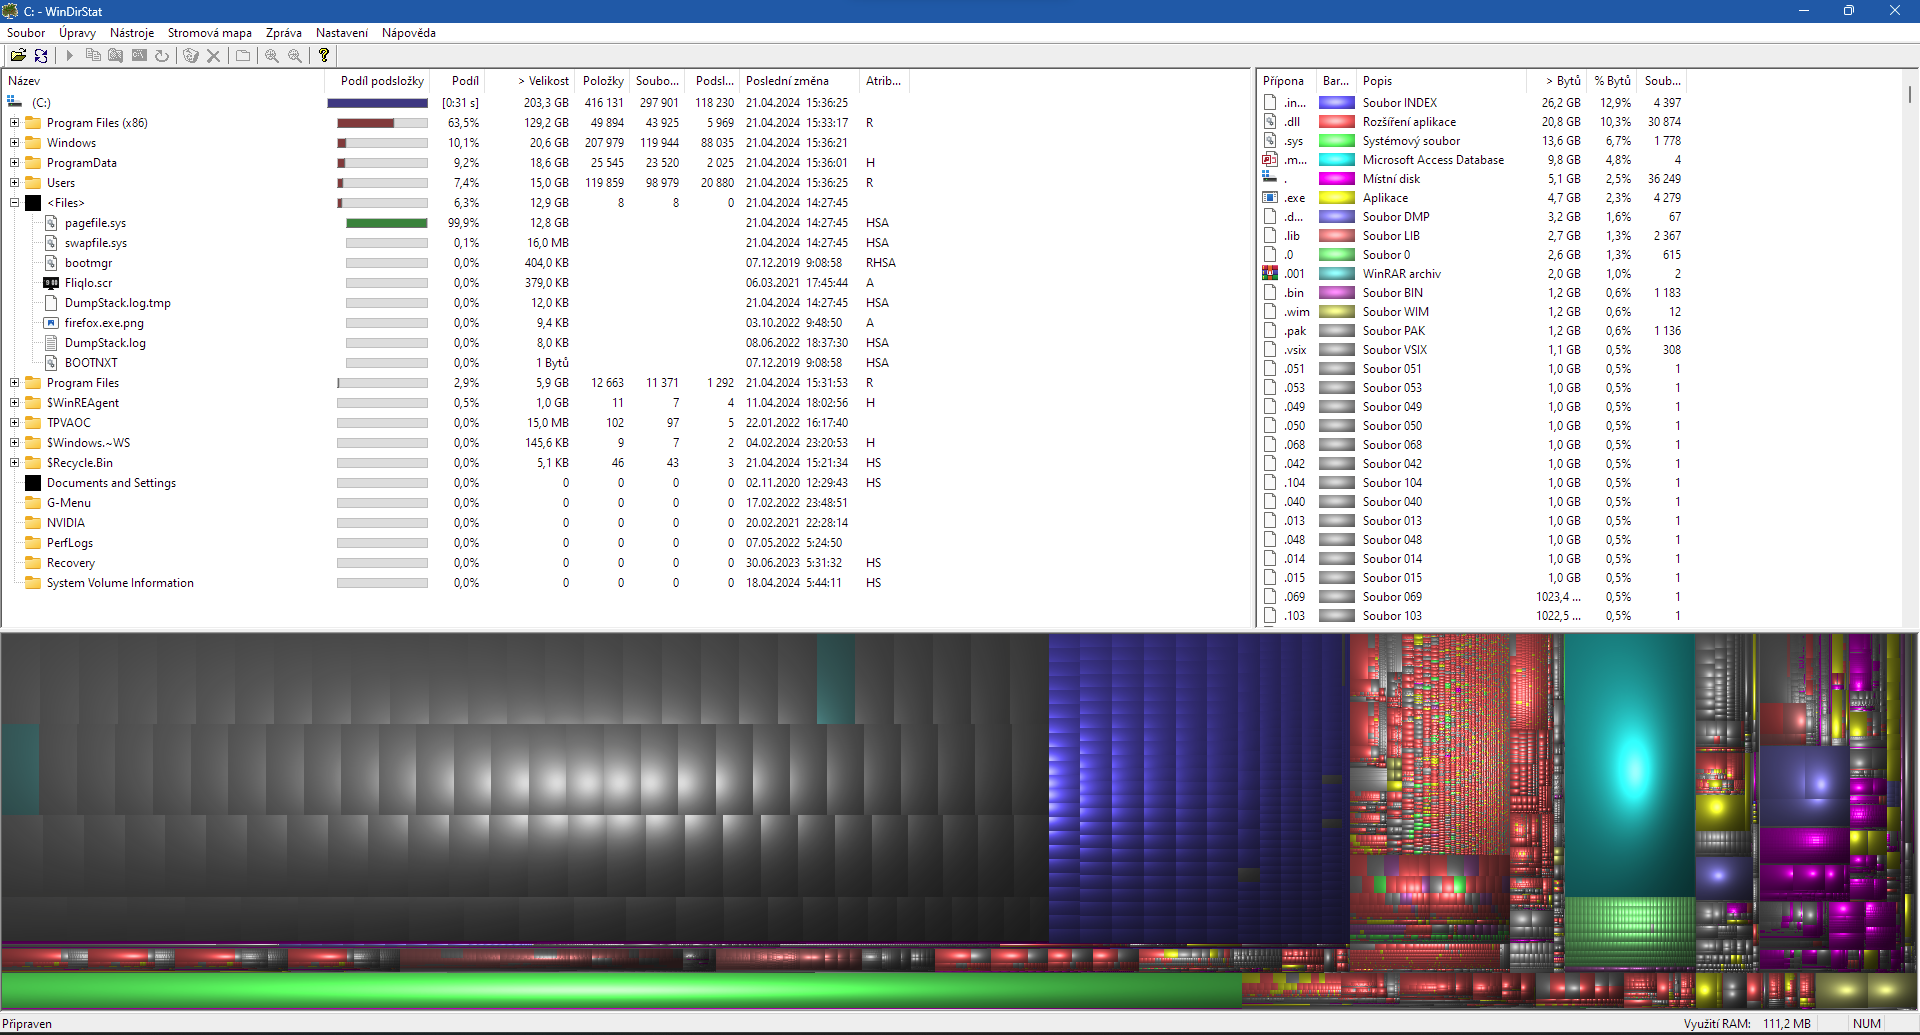The width and height of the screenshot is (1920, 1035).
Task: Click the X delete permanently toolbar icon
Action: coord(213,56)
